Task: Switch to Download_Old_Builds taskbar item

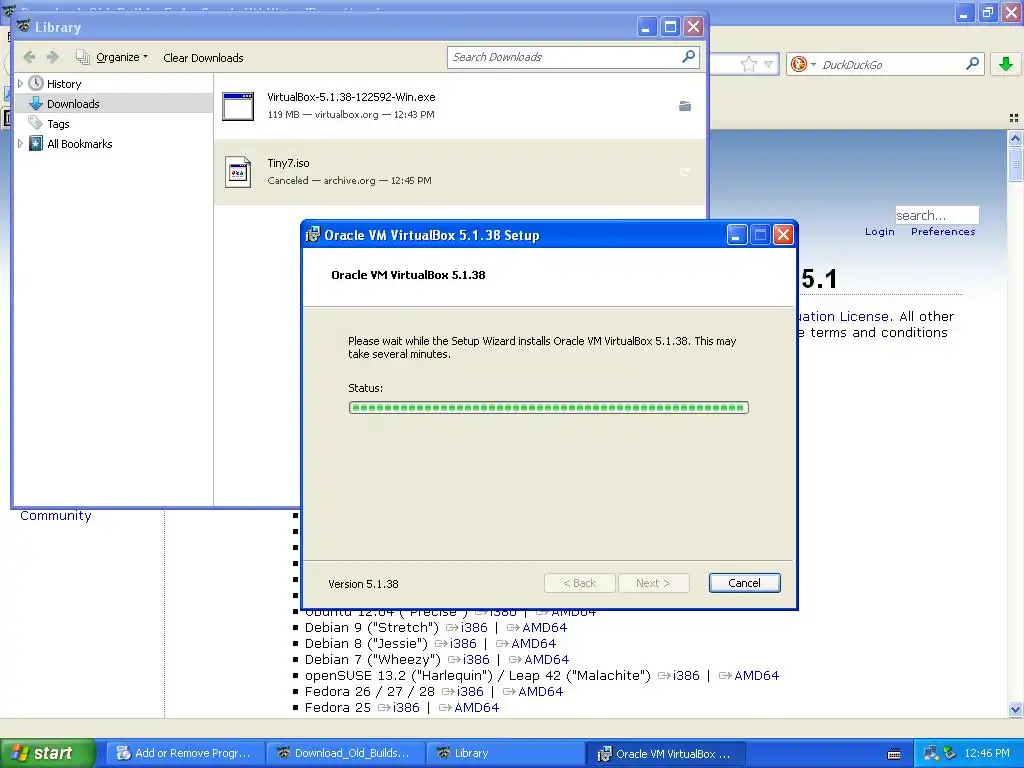Action: pyautogui.click(x=345, y=753)
